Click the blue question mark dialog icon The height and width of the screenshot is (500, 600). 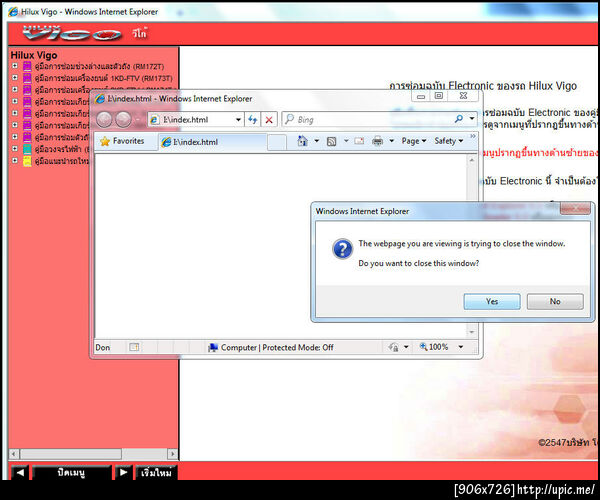click(342, 249)
